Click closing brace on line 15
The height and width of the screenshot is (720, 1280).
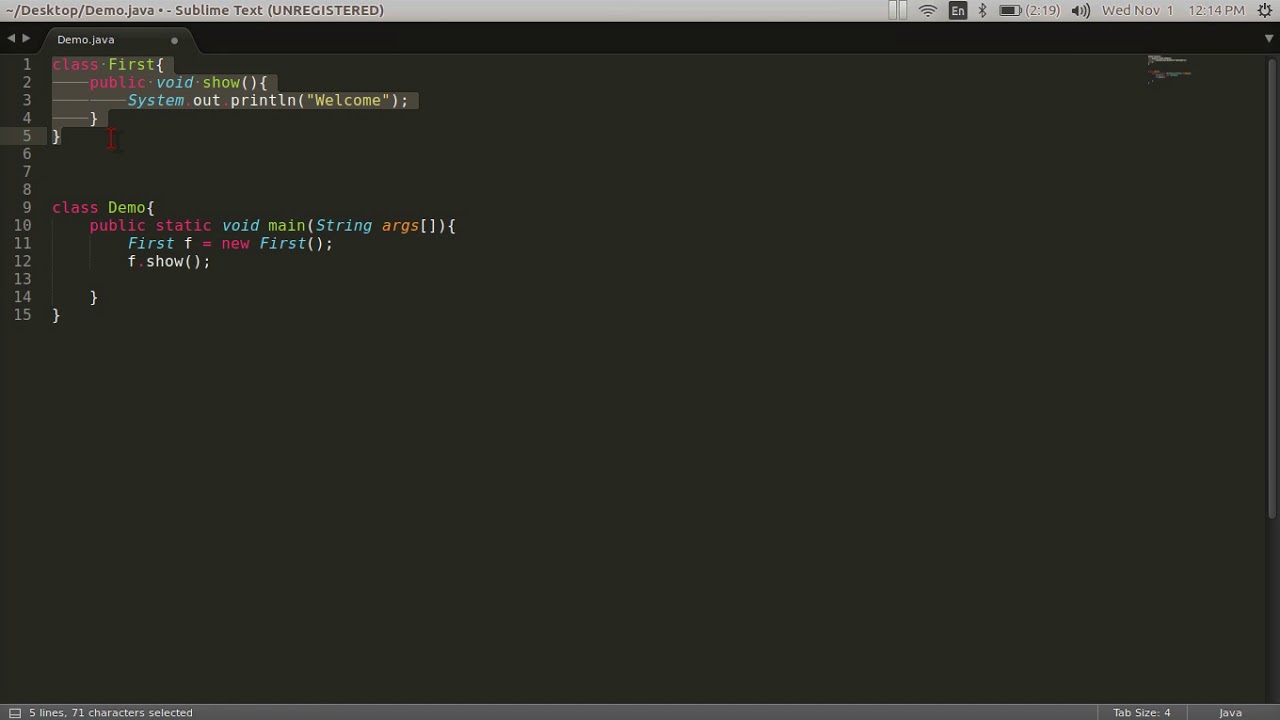click(56, 315)
